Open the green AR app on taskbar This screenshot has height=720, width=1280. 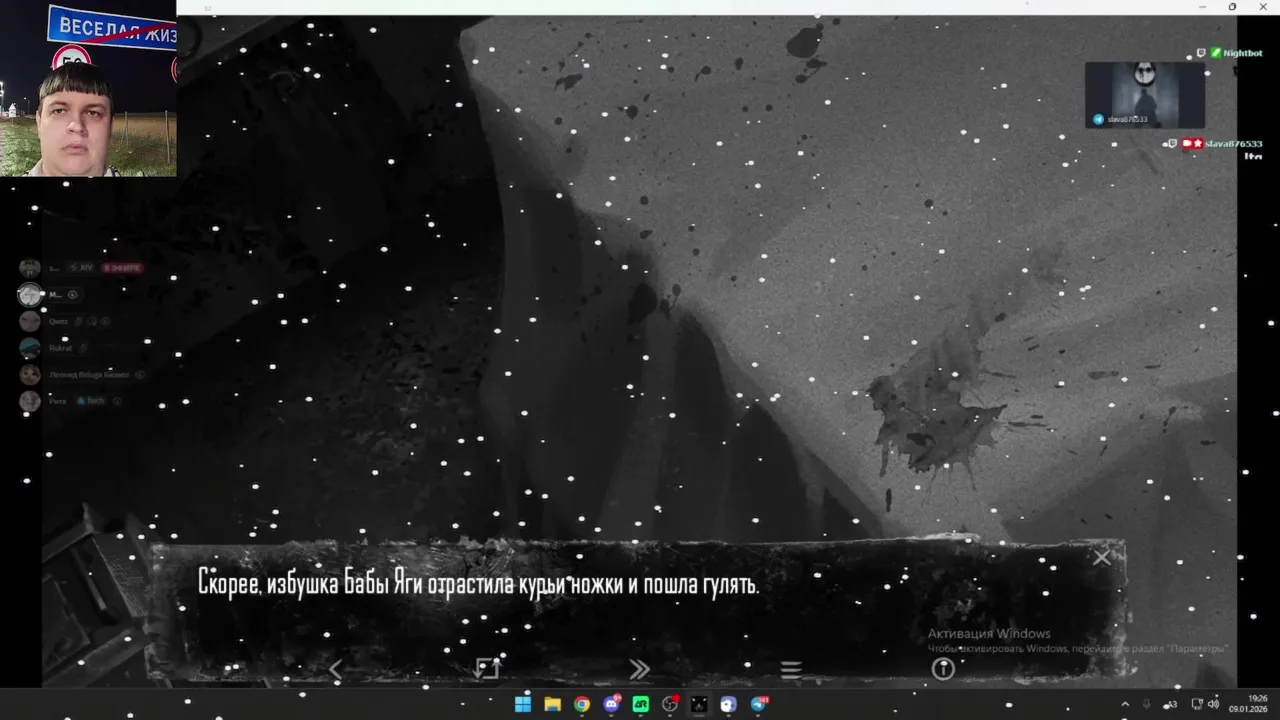point(641,704)
